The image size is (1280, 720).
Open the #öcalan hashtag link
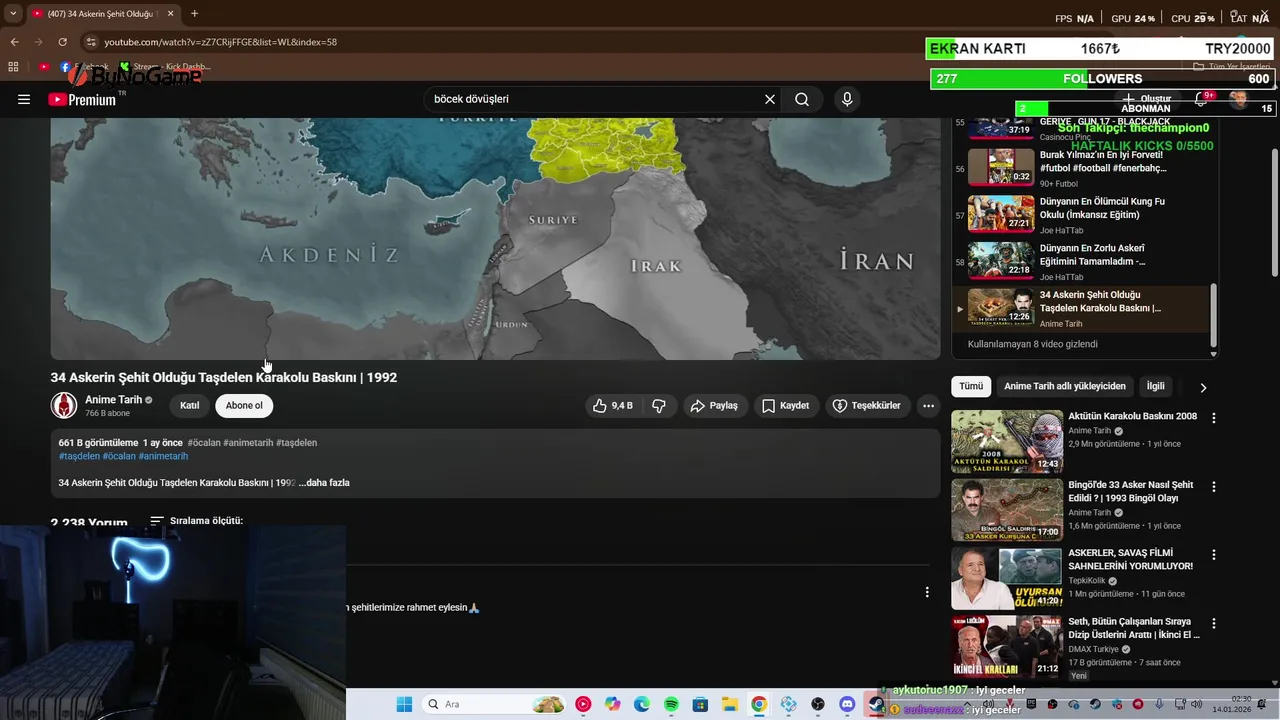[203, 443]
